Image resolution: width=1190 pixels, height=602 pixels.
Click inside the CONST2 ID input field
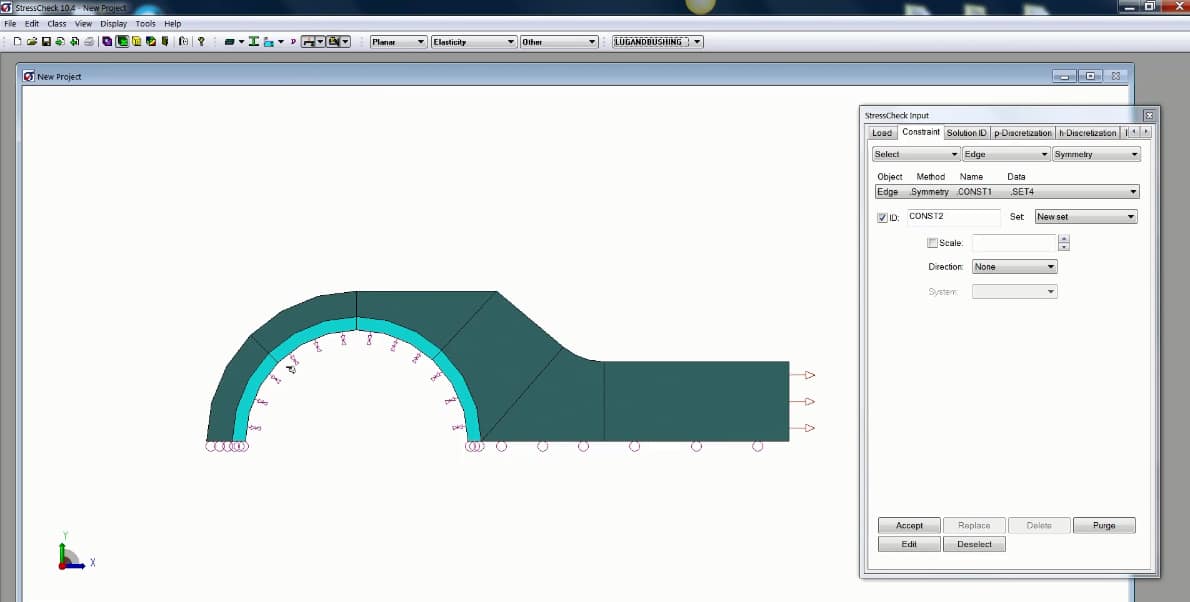[x=952, y=217]
